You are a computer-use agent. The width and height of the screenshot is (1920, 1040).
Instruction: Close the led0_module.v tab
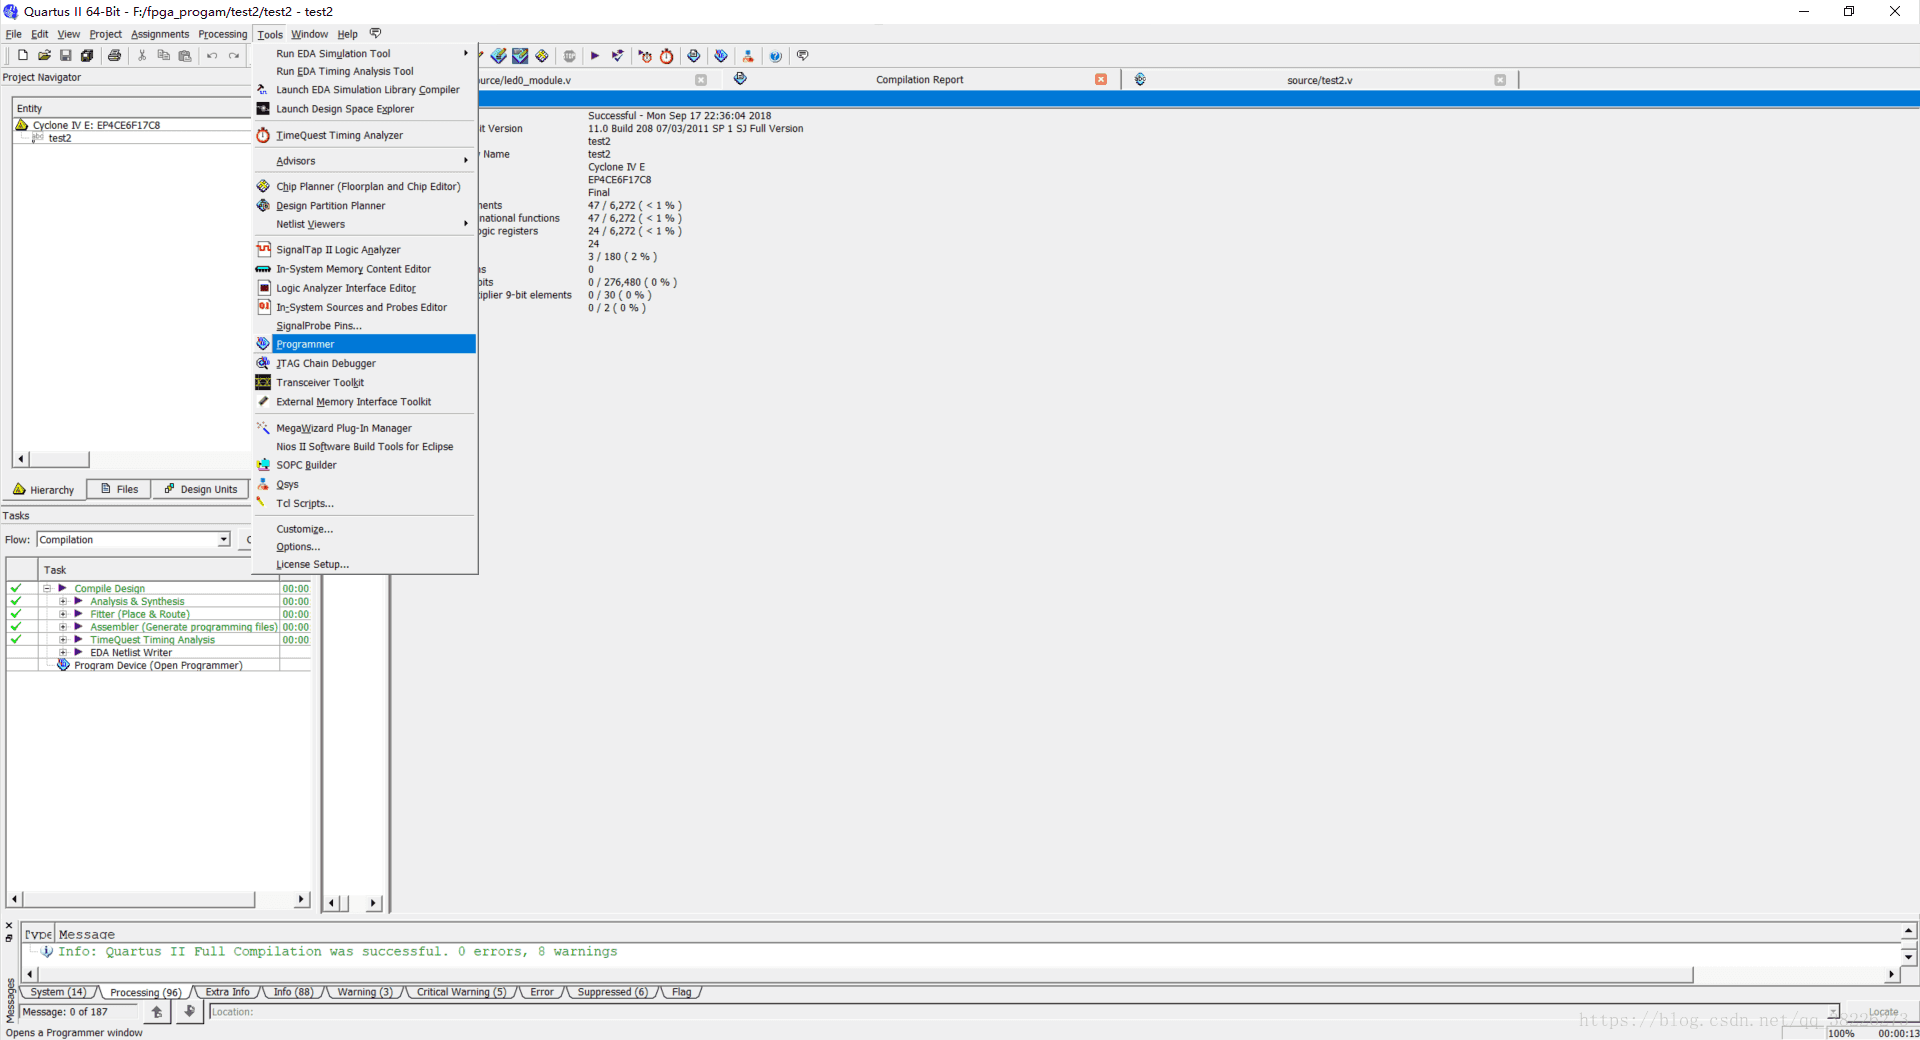pos(701,80)
